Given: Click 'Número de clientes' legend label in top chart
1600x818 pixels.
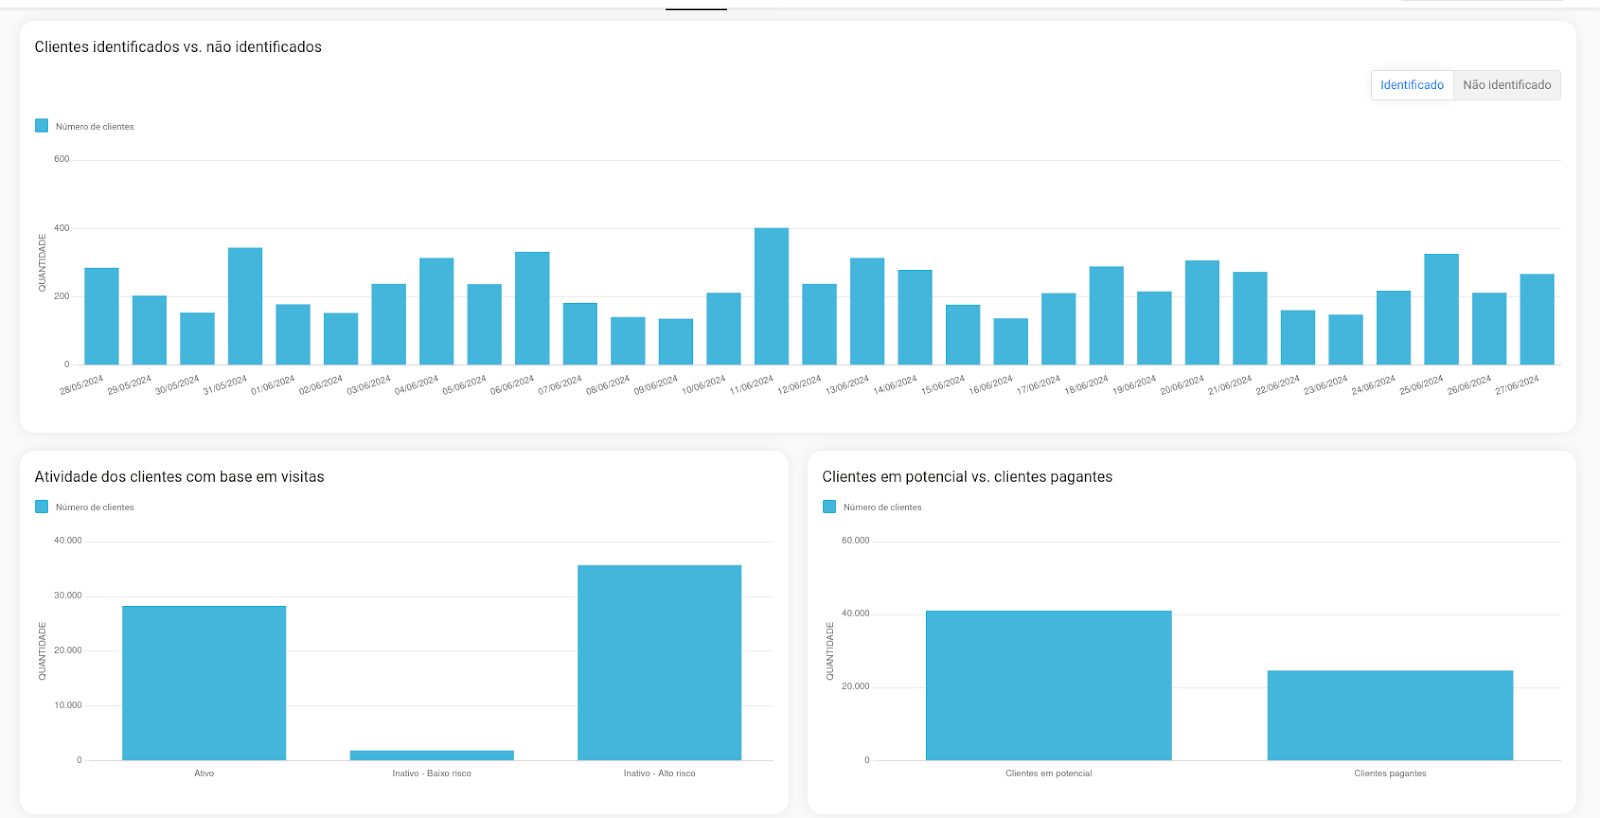Looking at the screenshot, I should (95, 127).
